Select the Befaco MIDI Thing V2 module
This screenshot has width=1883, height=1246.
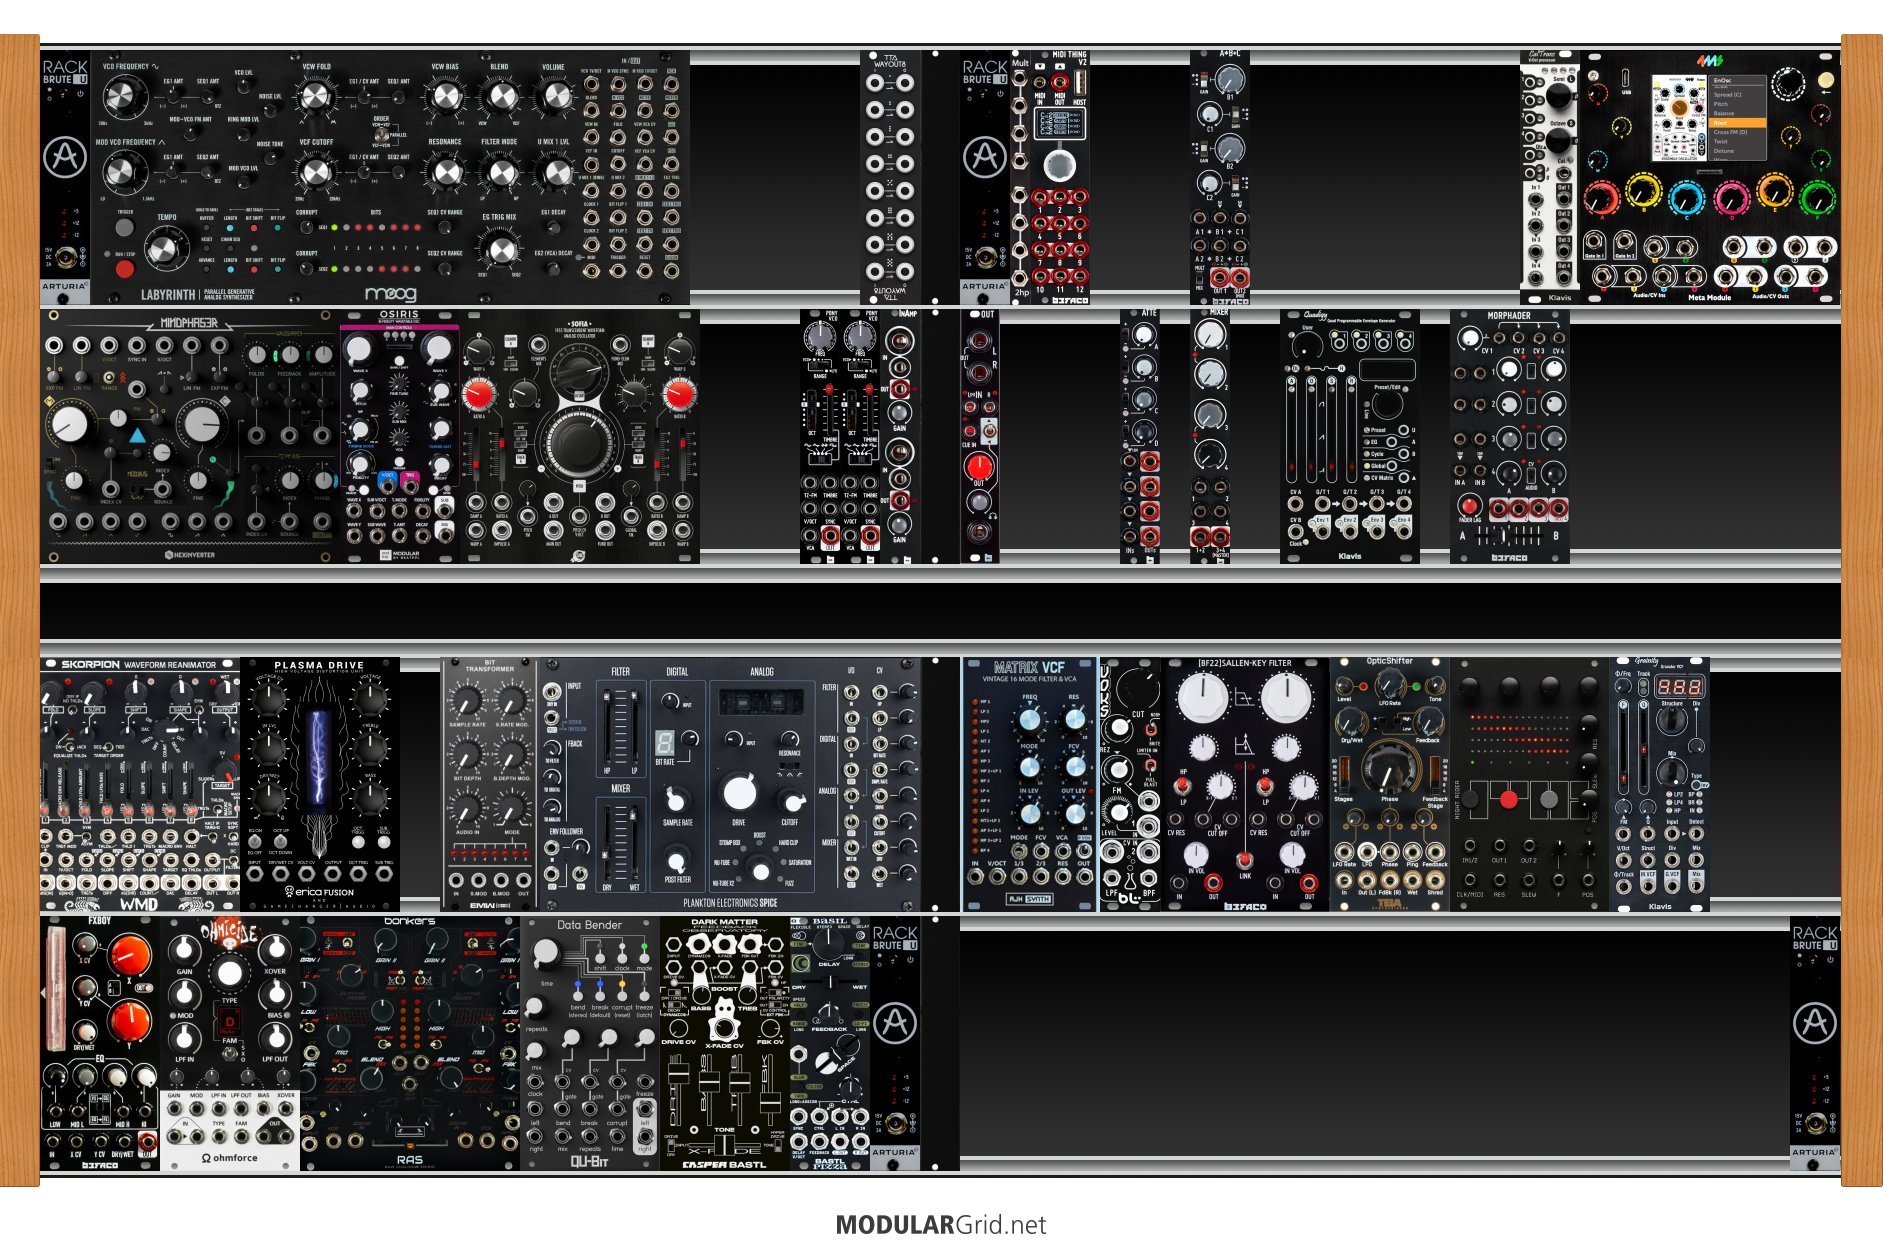pos(1060,178)
